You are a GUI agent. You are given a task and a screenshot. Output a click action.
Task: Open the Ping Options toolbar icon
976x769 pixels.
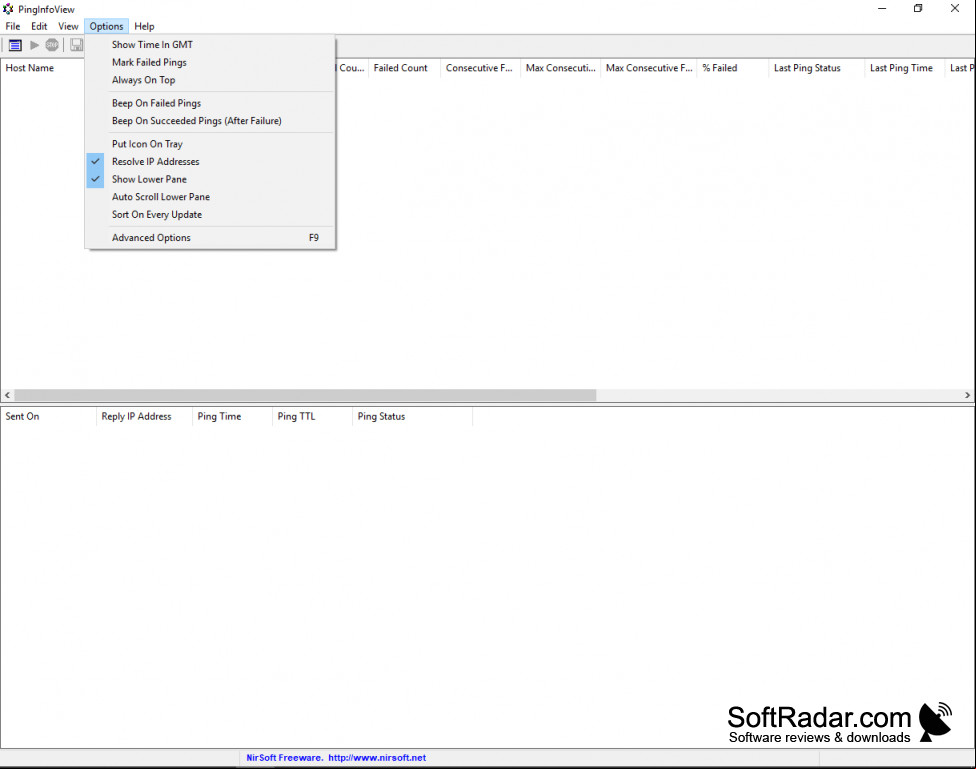[15, 45]
